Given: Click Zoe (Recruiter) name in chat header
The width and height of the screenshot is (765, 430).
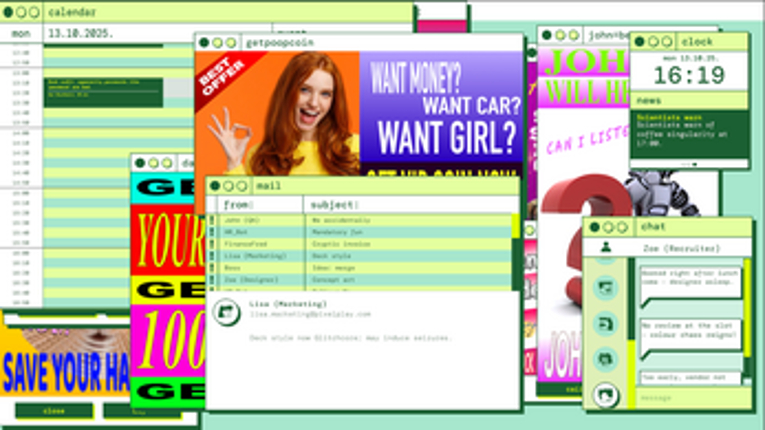Looking at the screenshot, I should pos(682,248).
